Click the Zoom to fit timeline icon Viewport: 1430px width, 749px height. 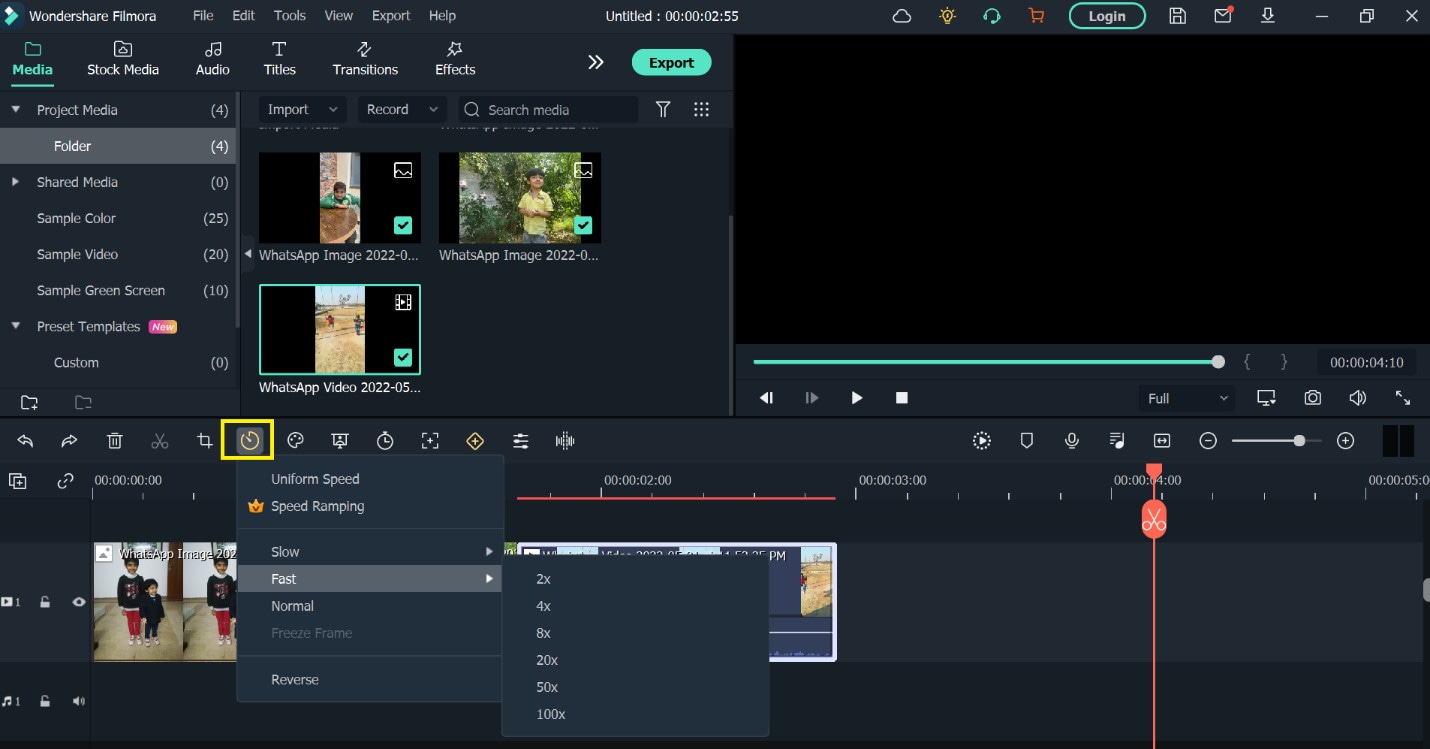(1162, 441)
